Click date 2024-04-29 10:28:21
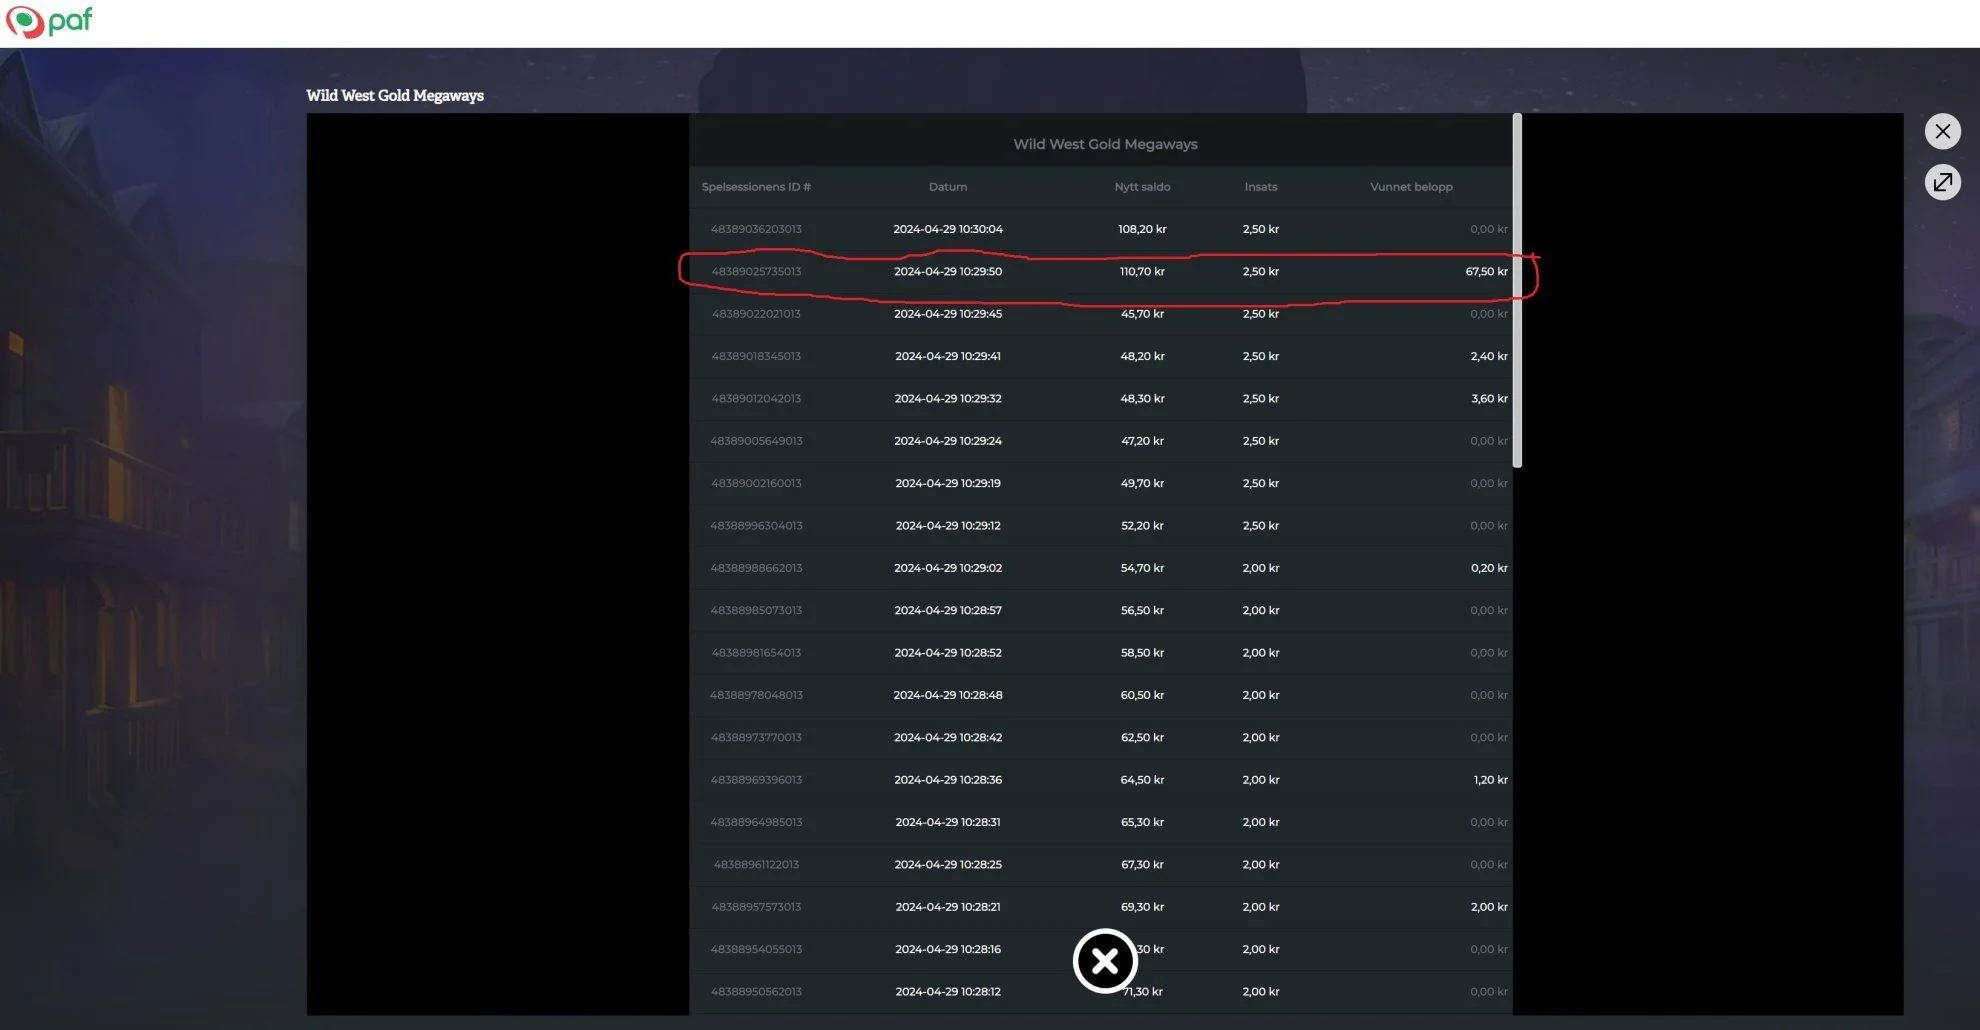The width and height of the screenshot is (1980, 1030). point(948,907)
